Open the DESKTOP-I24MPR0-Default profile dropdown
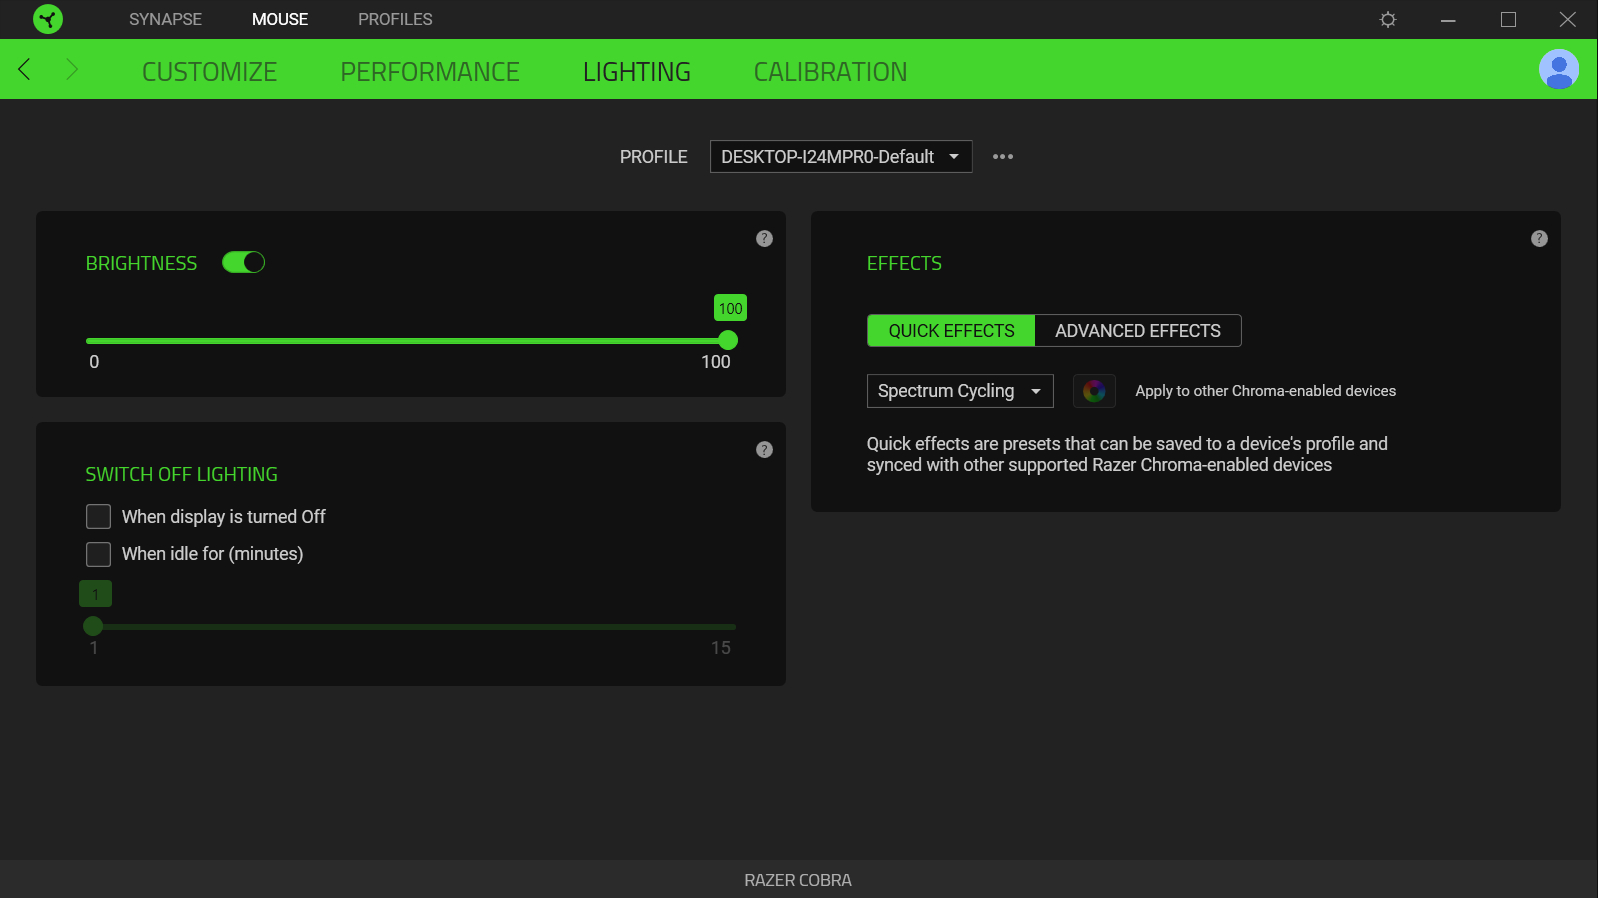 tap(841, 157)
